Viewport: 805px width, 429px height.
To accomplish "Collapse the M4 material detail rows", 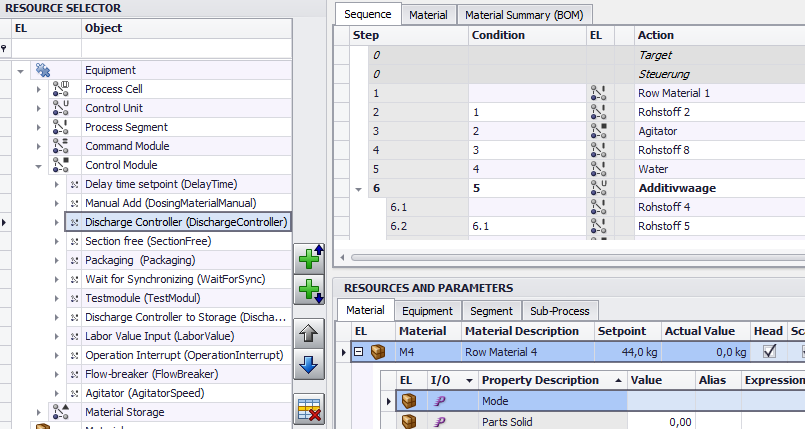I will pos(359,352).
